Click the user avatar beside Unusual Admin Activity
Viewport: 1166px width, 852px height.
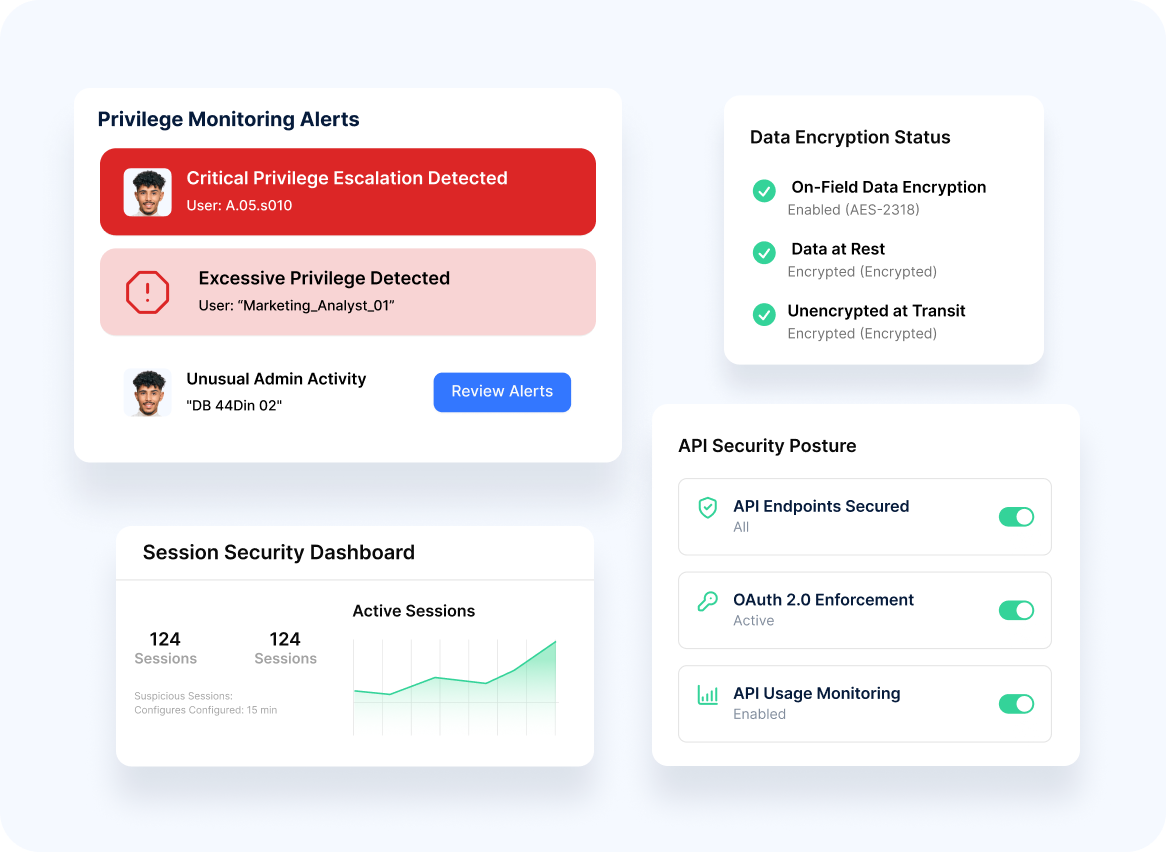(x=147, y=392)
